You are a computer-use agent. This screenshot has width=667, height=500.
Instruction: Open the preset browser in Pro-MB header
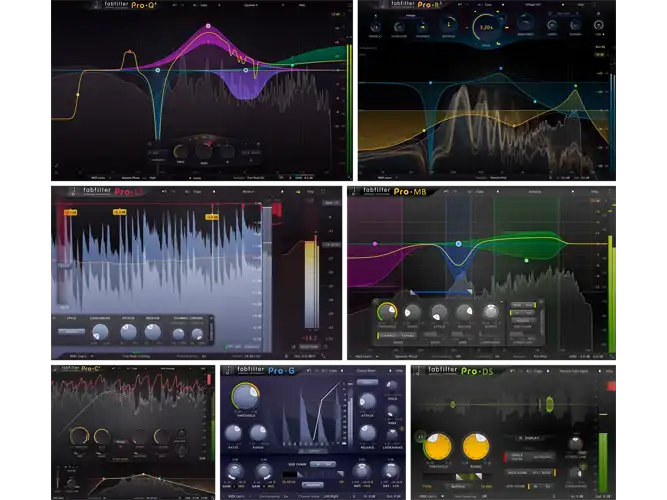point(535,191)
